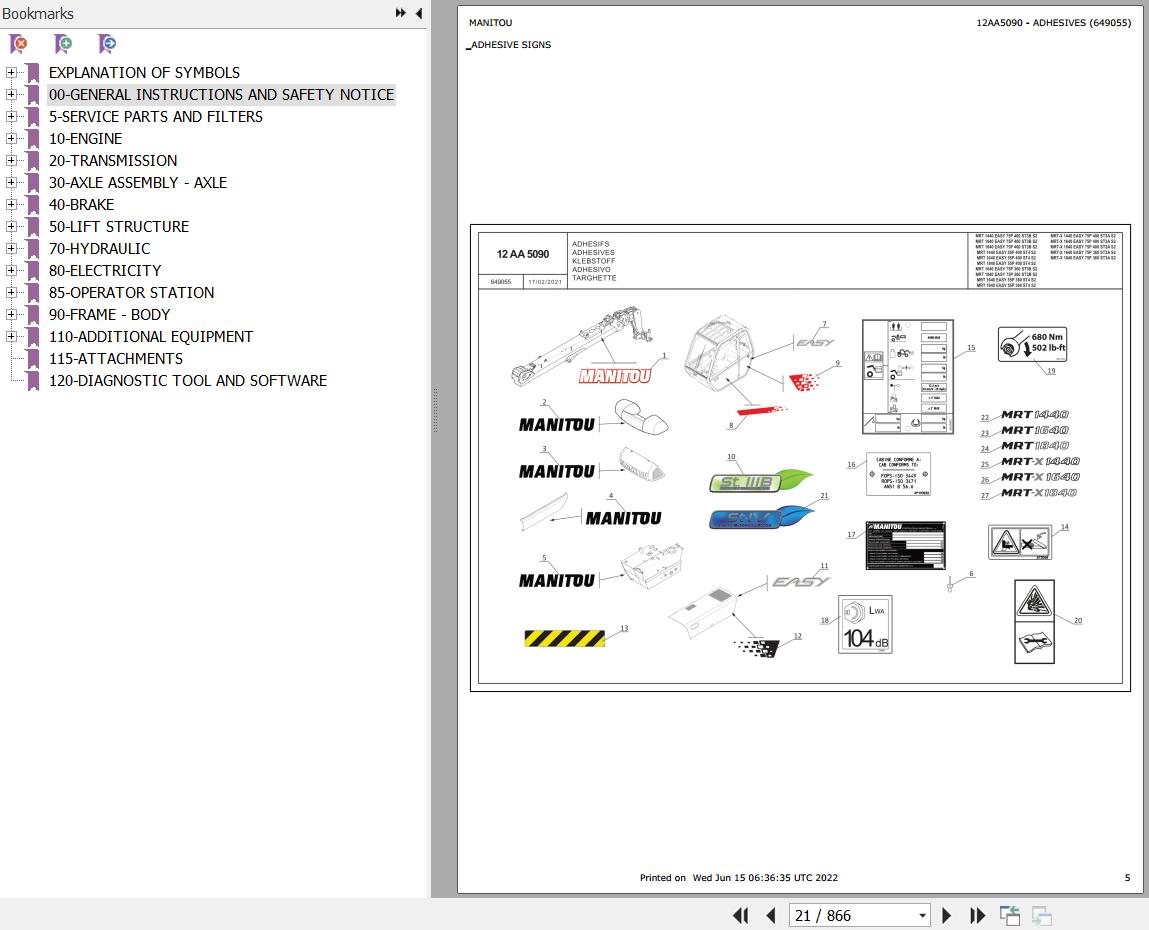Open 5-SERVICE PARTS AND FILTERS bookmark

tap(155, 117)
